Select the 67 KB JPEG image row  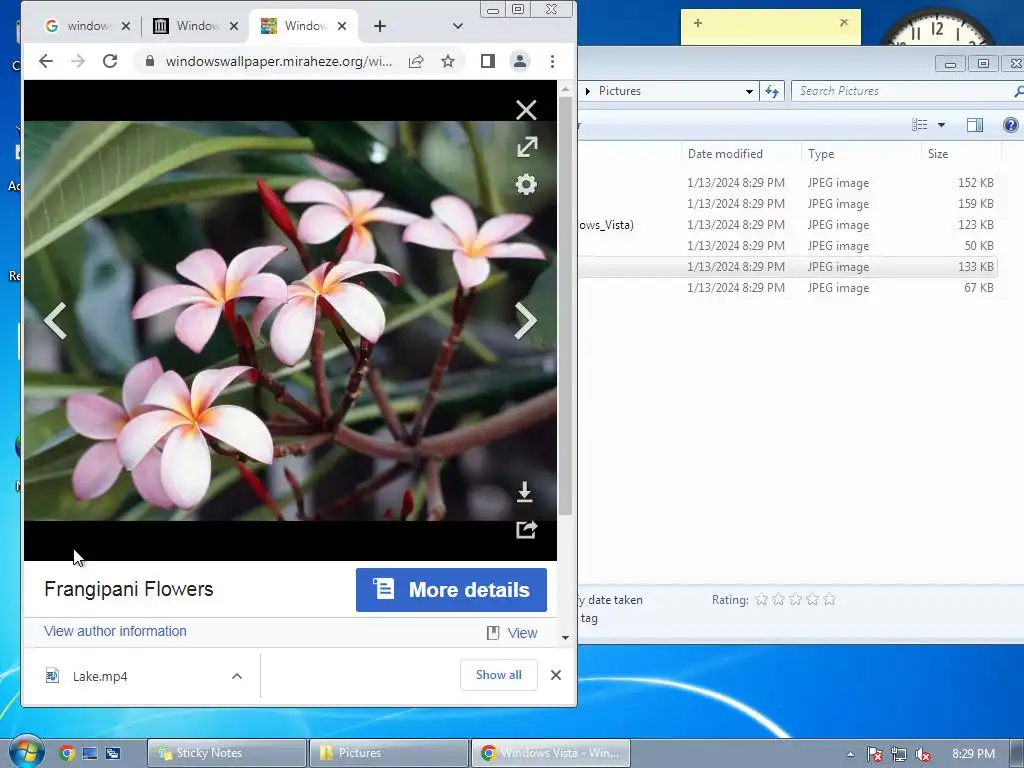tap(787, 287)
